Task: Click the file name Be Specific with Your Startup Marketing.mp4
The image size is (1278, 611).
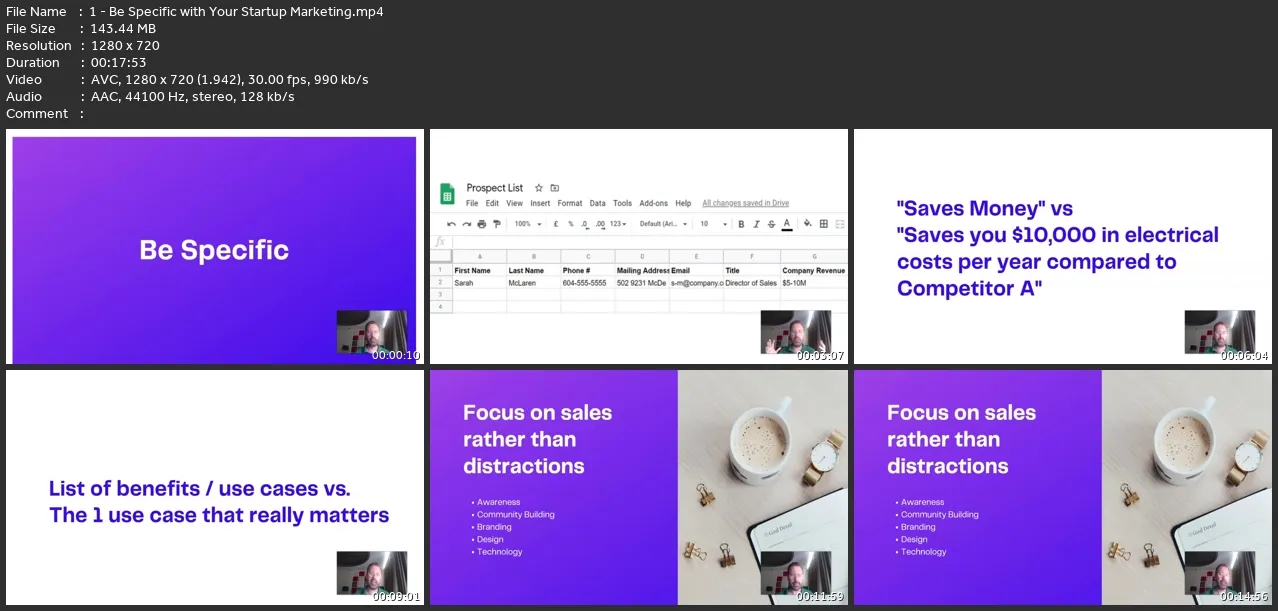Action: click(236, 11)
